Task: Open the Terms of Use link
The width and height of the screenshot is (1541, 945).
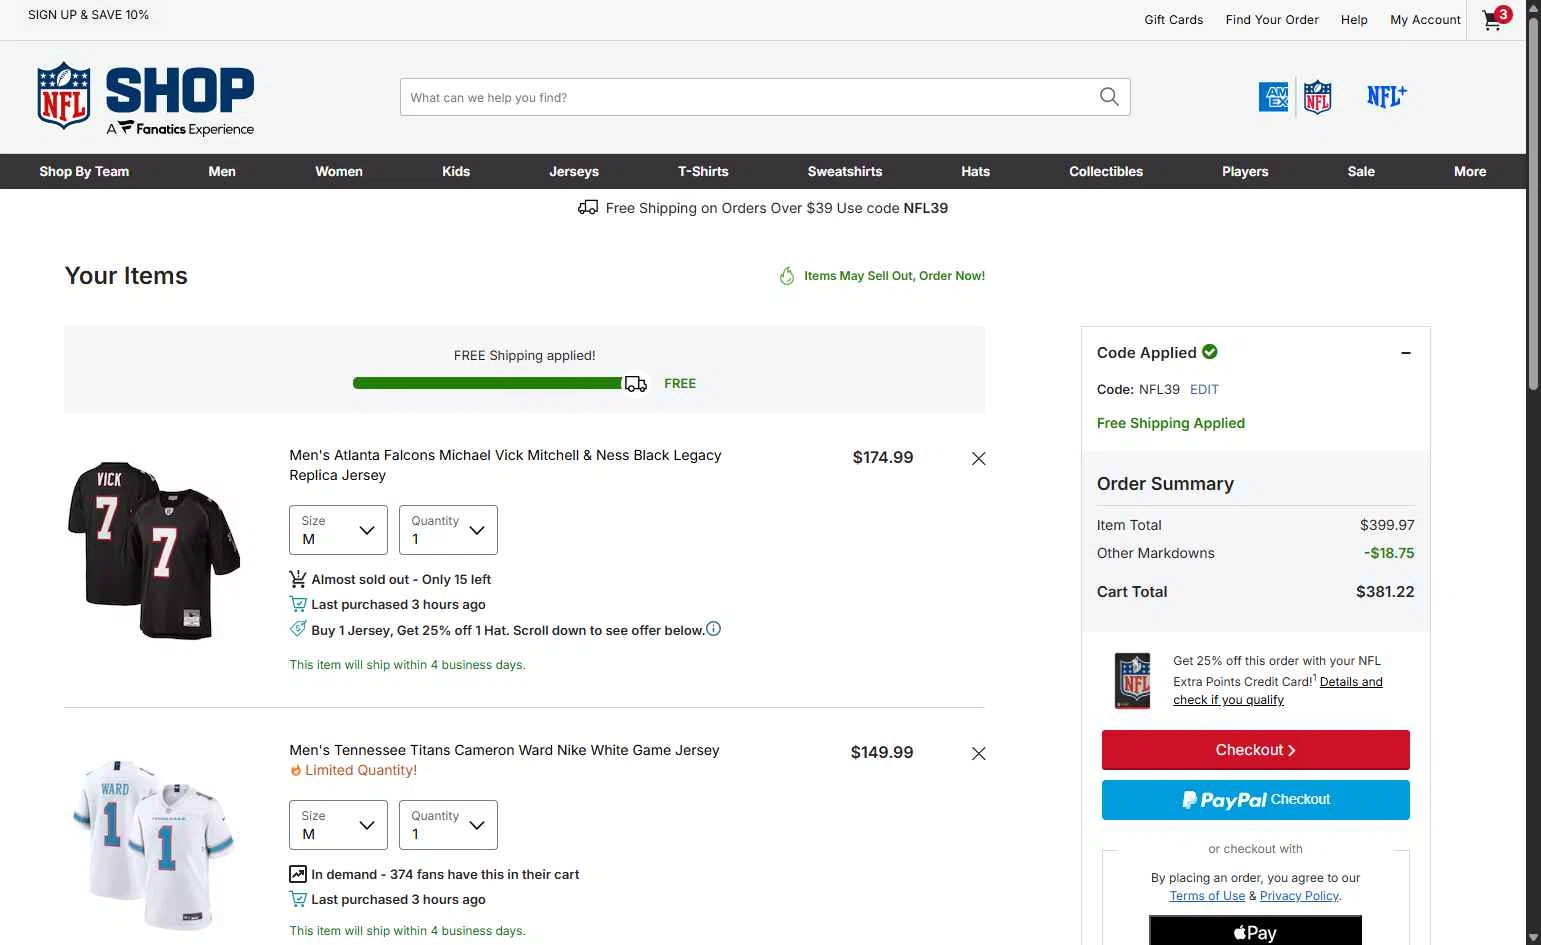Action: click(1207, 896)
